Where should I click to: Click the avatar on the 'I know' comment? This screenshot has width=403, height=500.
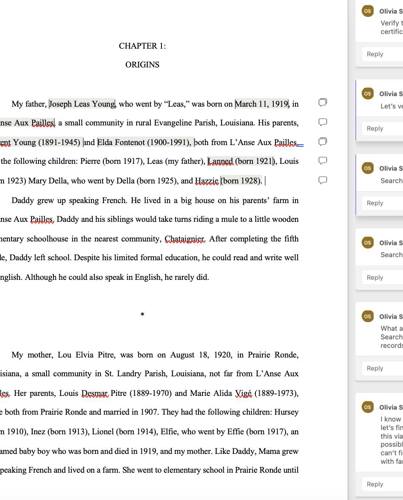coord(367,407)
